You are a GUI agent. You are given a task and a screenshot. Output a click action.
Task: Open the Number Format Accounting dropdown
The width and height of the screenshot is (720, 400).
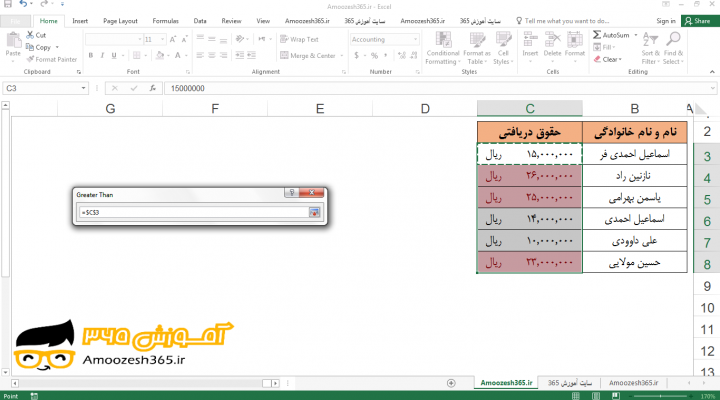(x=415, y=39)
